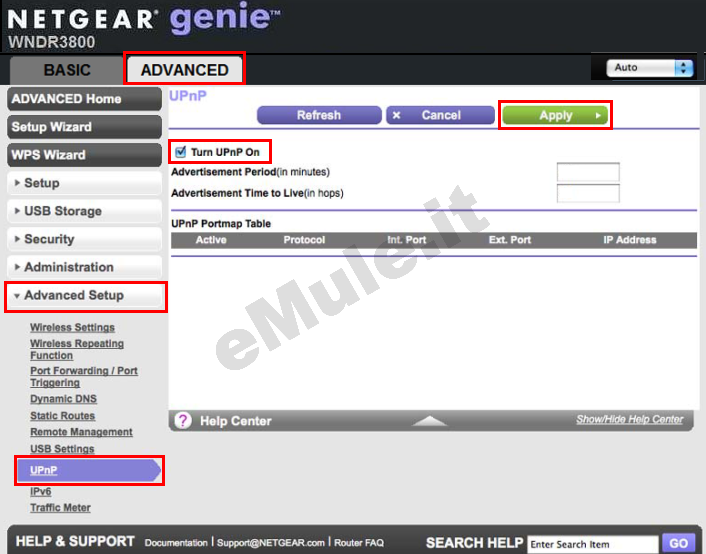Screen dimensions: 706x554
Task: Click the UPnP Portmap Table heading
Action: [x=221, y=224]
